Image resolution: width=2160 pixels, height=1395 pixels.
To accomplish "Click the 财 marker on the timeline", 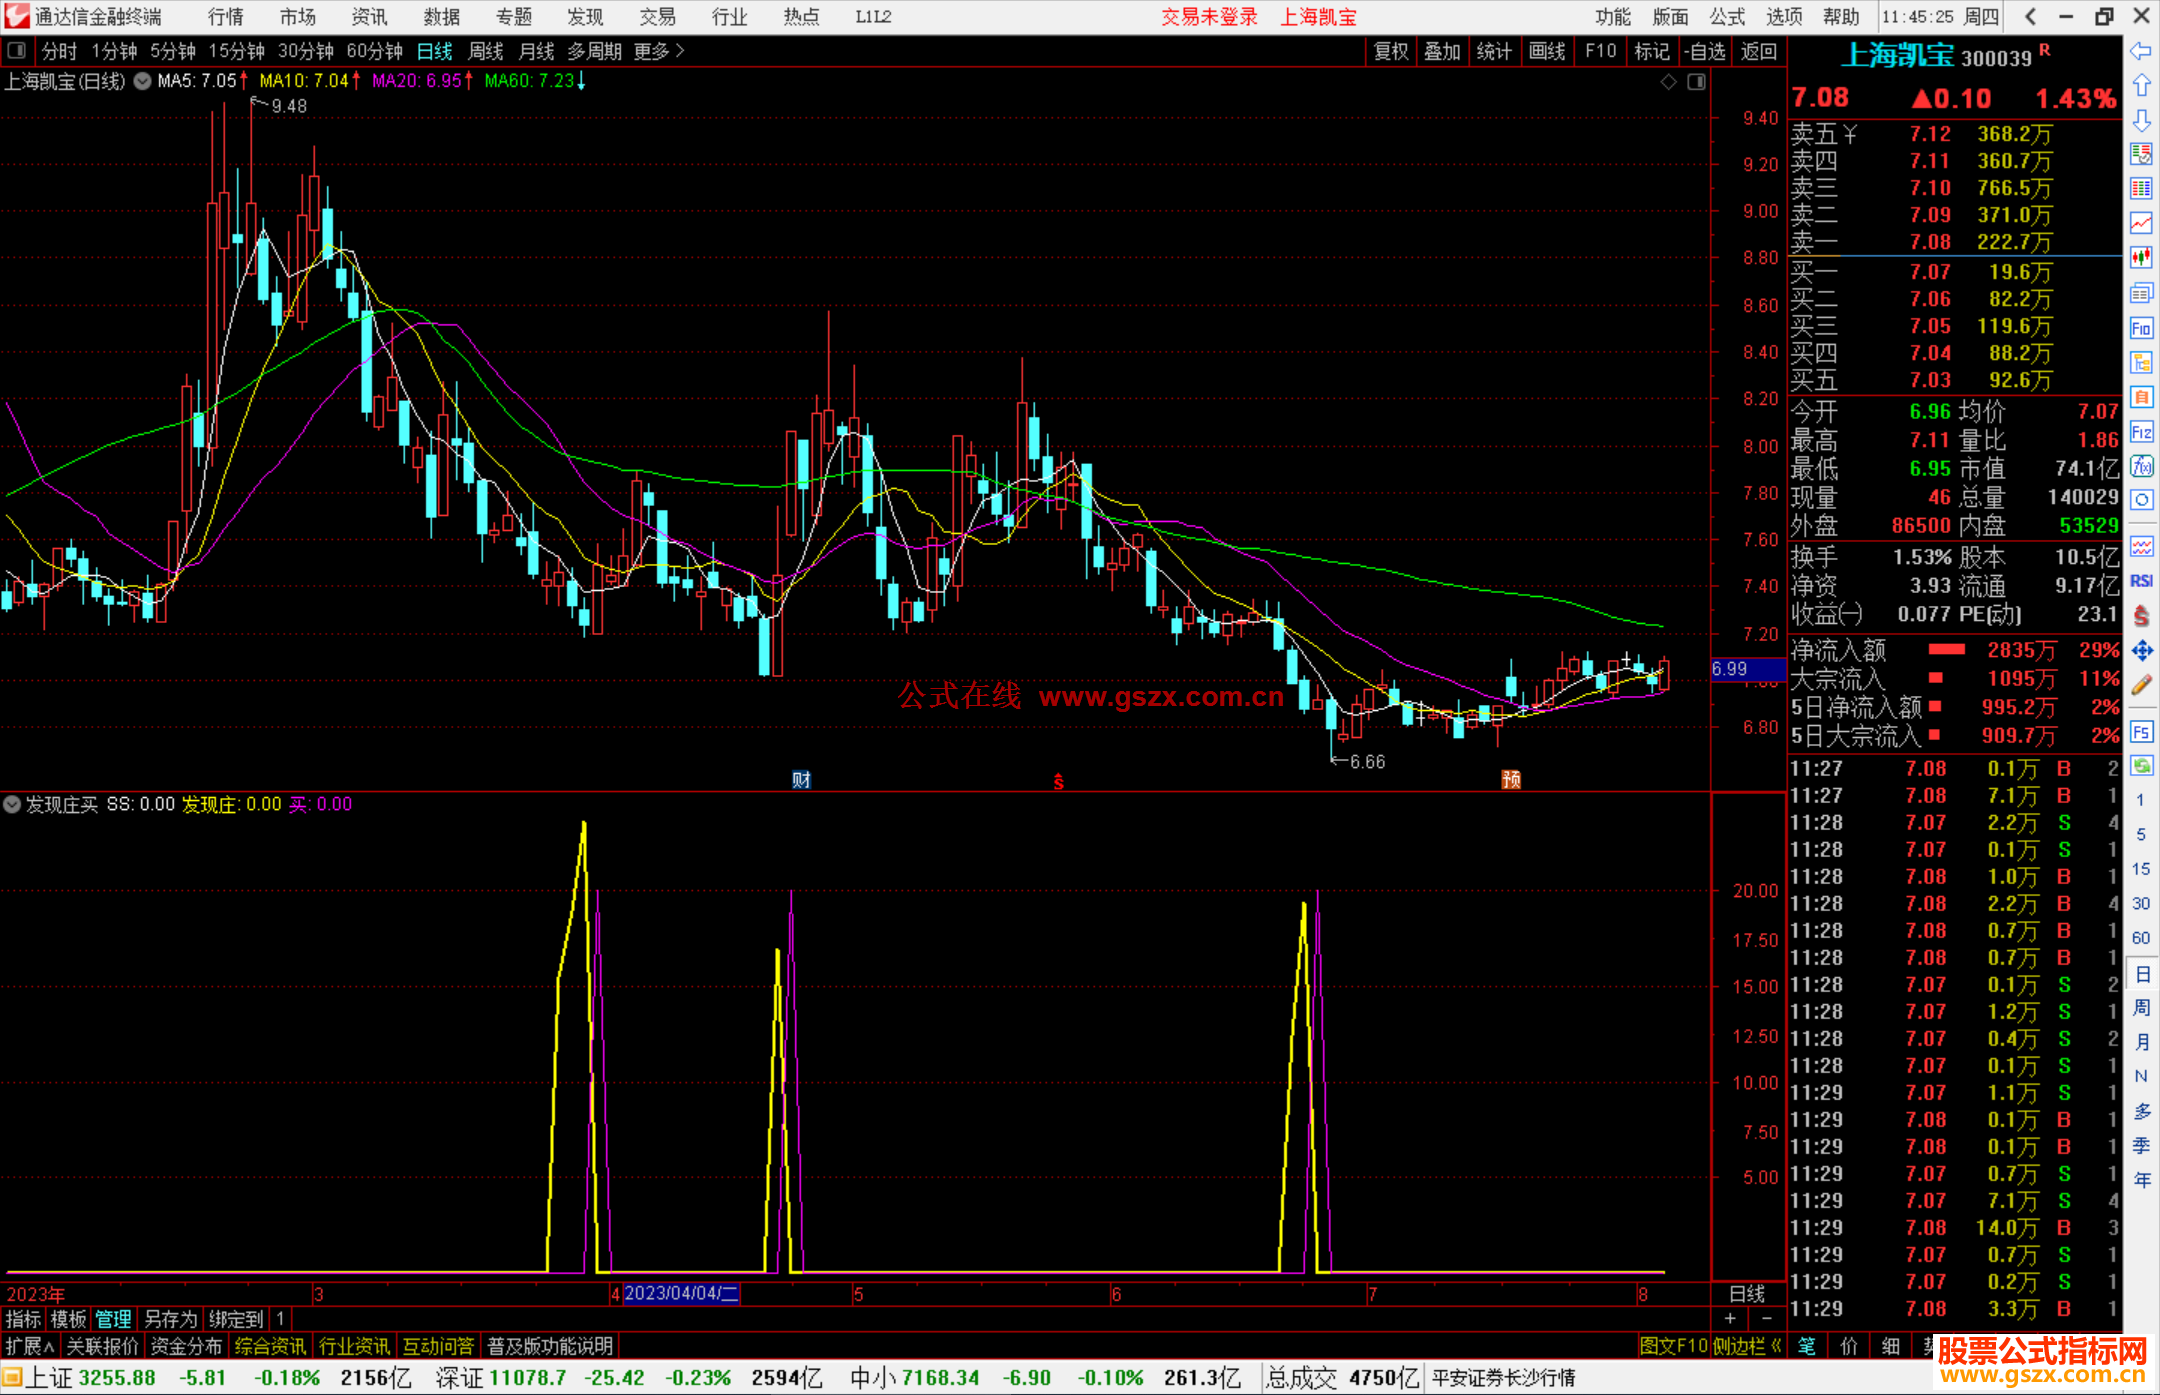I will pos(801,780).
